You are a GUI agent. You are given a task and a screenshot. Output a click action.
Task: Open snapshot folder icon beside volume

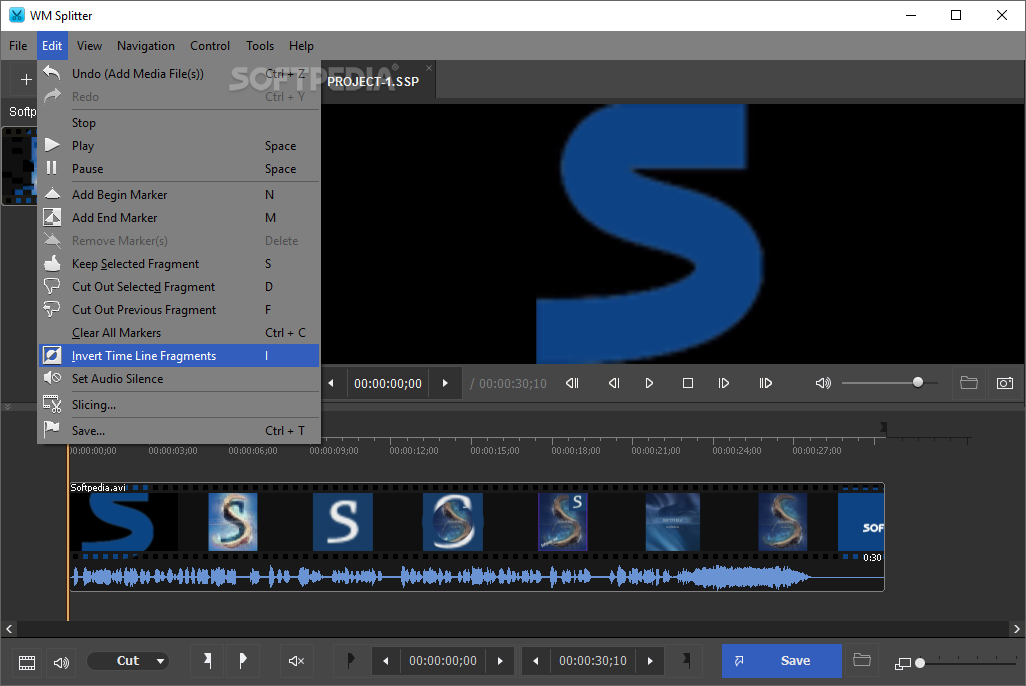point(968,383)
